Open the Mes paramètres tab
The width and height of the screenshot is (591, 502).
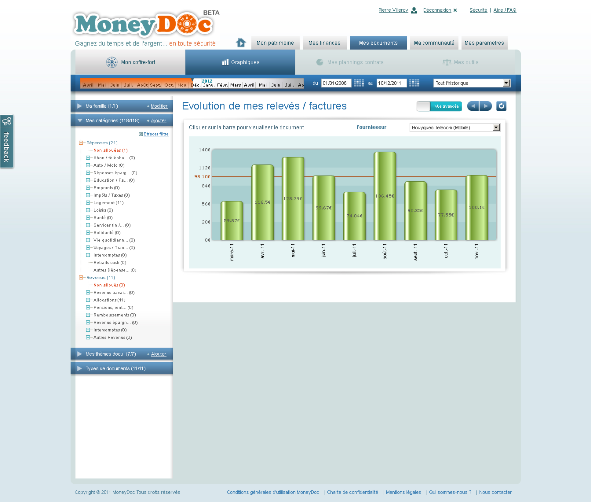[484, 43]
